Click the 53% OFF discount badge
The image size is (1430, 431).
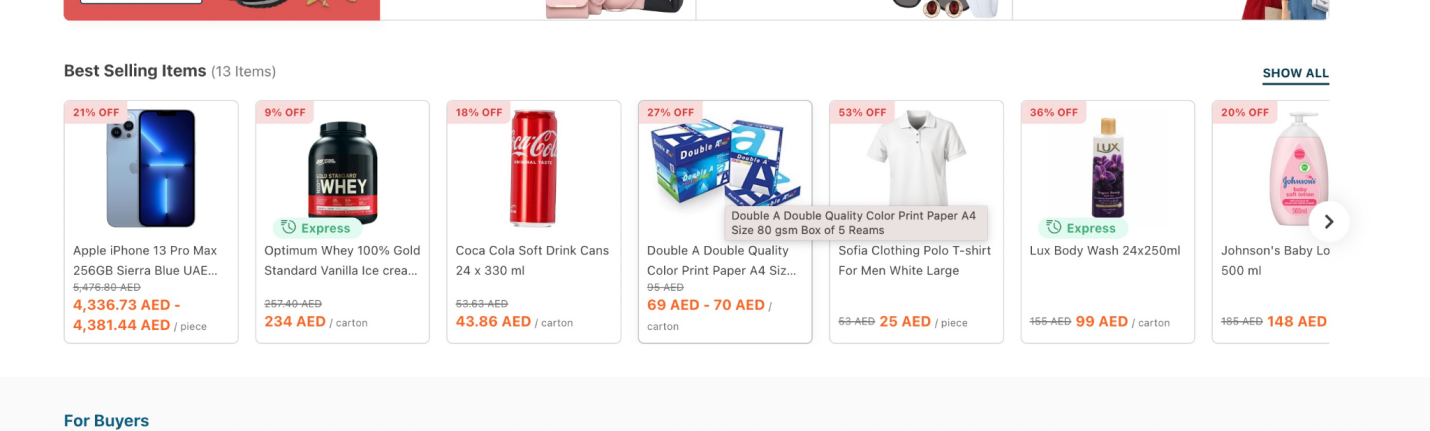pos(862,112)
